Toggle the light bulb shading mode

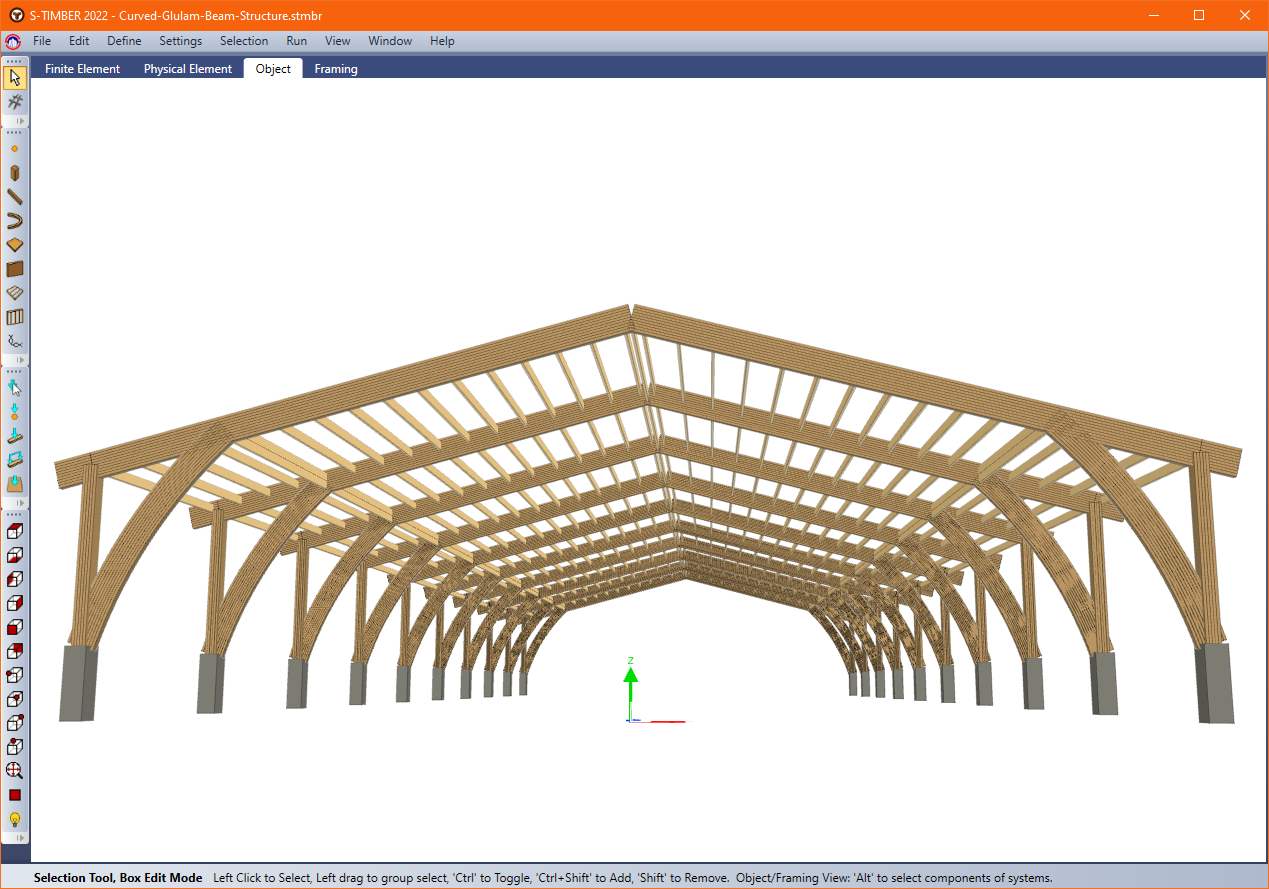pyautogui.click(x=15, y=818)
